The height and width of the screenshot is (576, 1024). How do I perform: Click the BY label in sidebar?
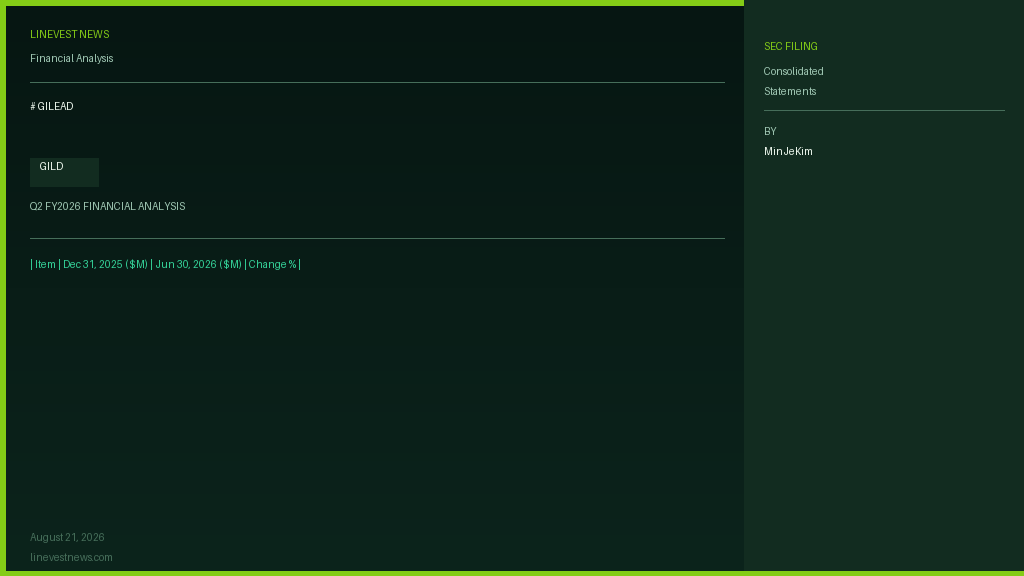[x=770, y=131]
